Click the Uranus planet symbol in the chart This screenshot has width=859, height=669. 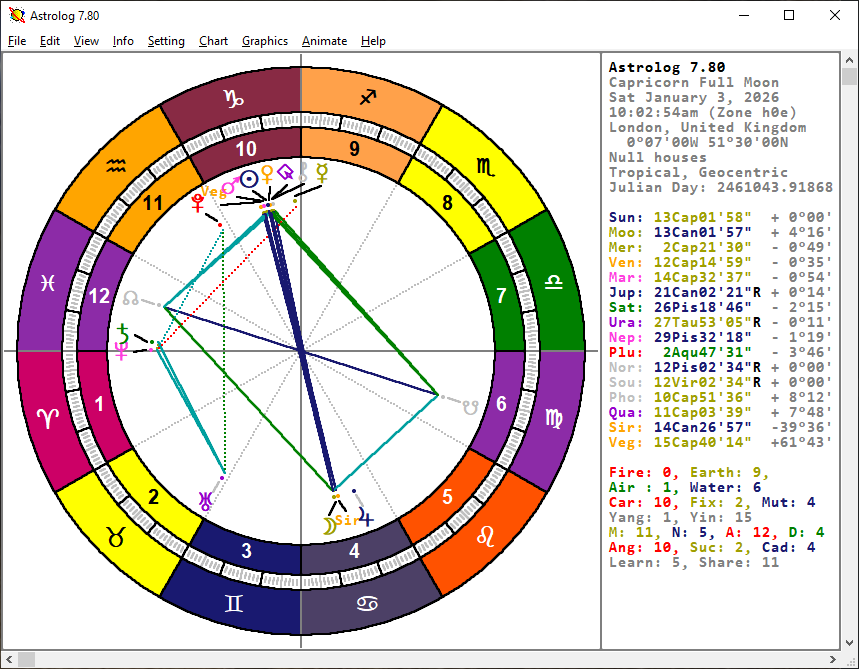(x=205, y=502)
